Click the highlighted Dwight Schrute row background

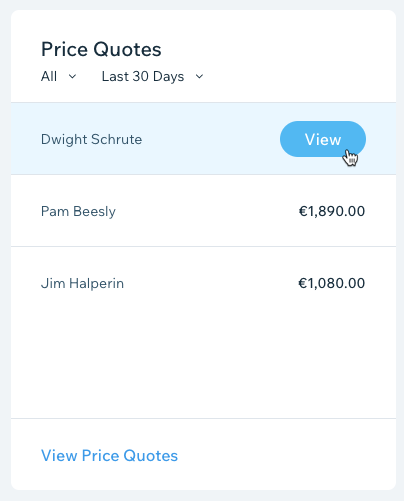coord(211,139)
